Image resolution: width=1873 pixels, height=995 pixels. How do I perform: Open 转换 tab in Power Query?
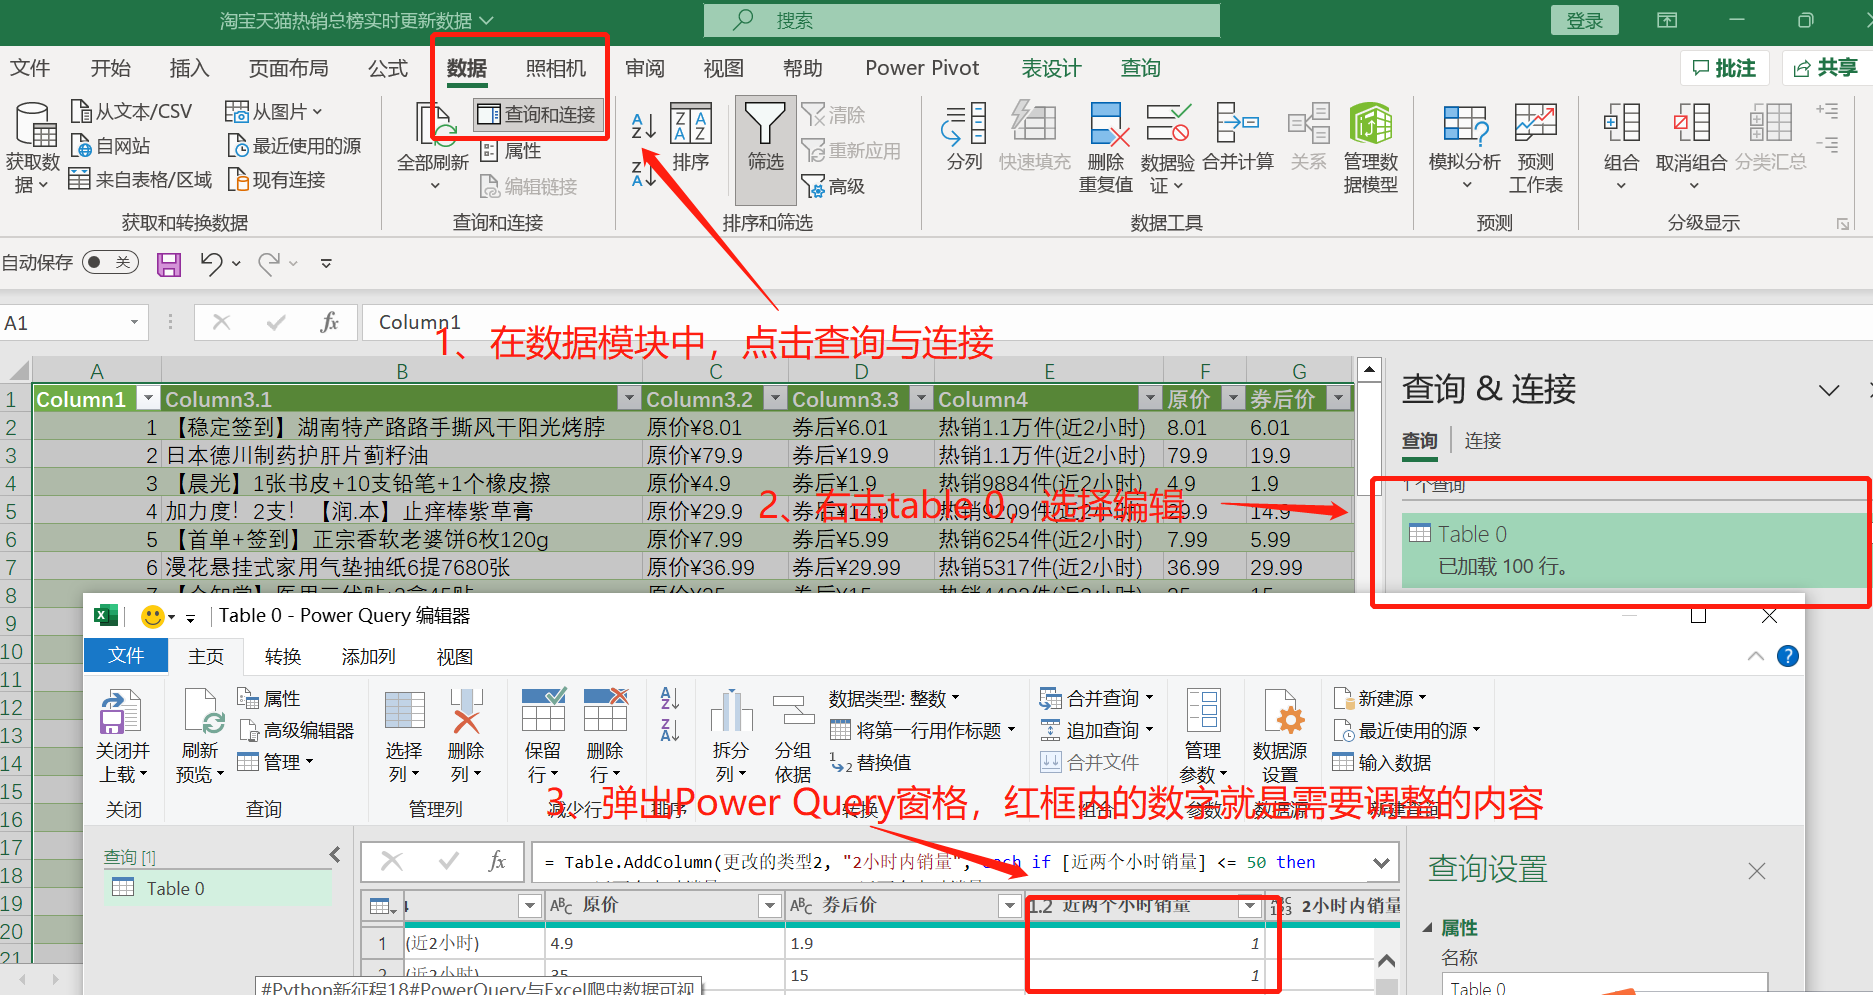283,657
